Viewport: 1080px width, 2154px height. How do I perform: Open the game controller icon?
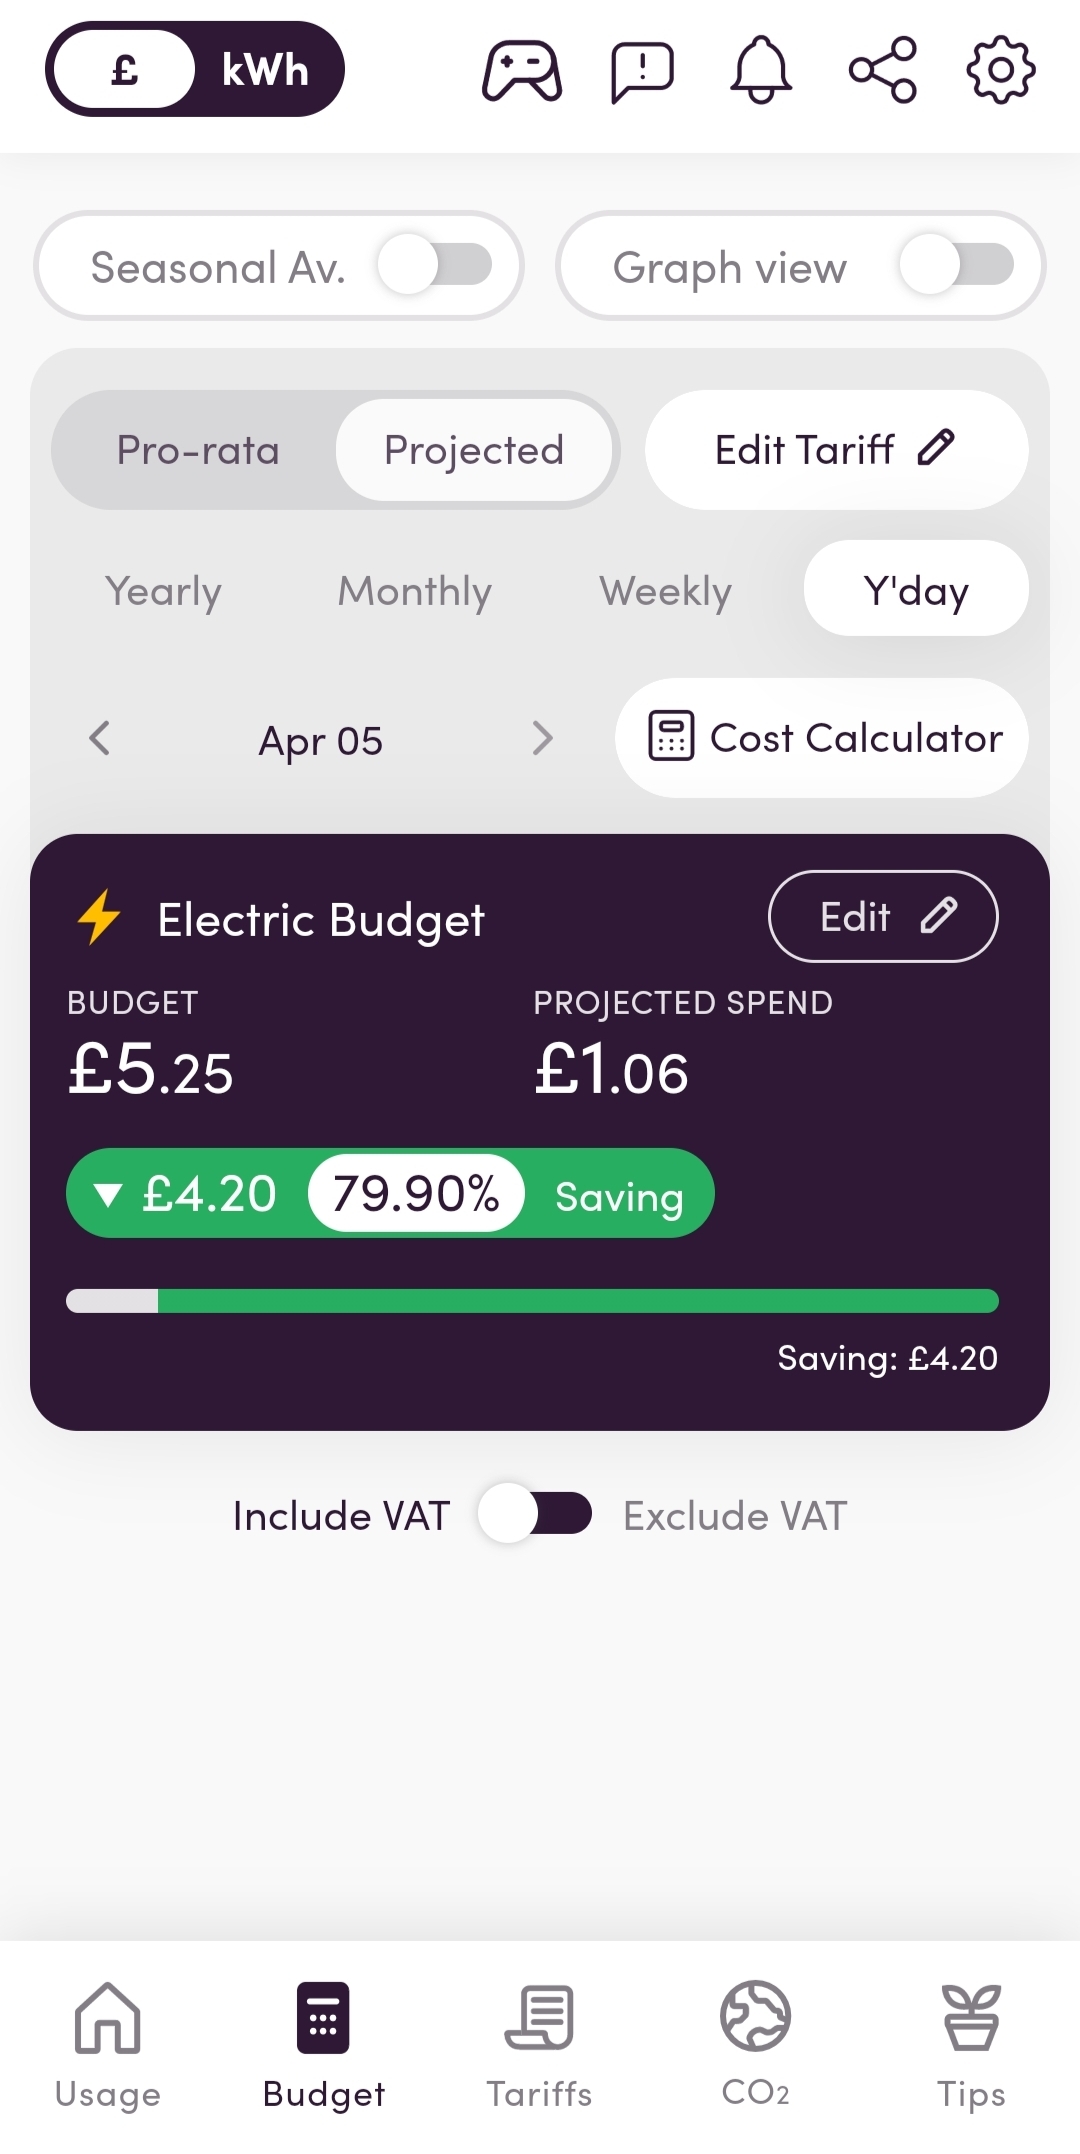[x=521, y=70]
